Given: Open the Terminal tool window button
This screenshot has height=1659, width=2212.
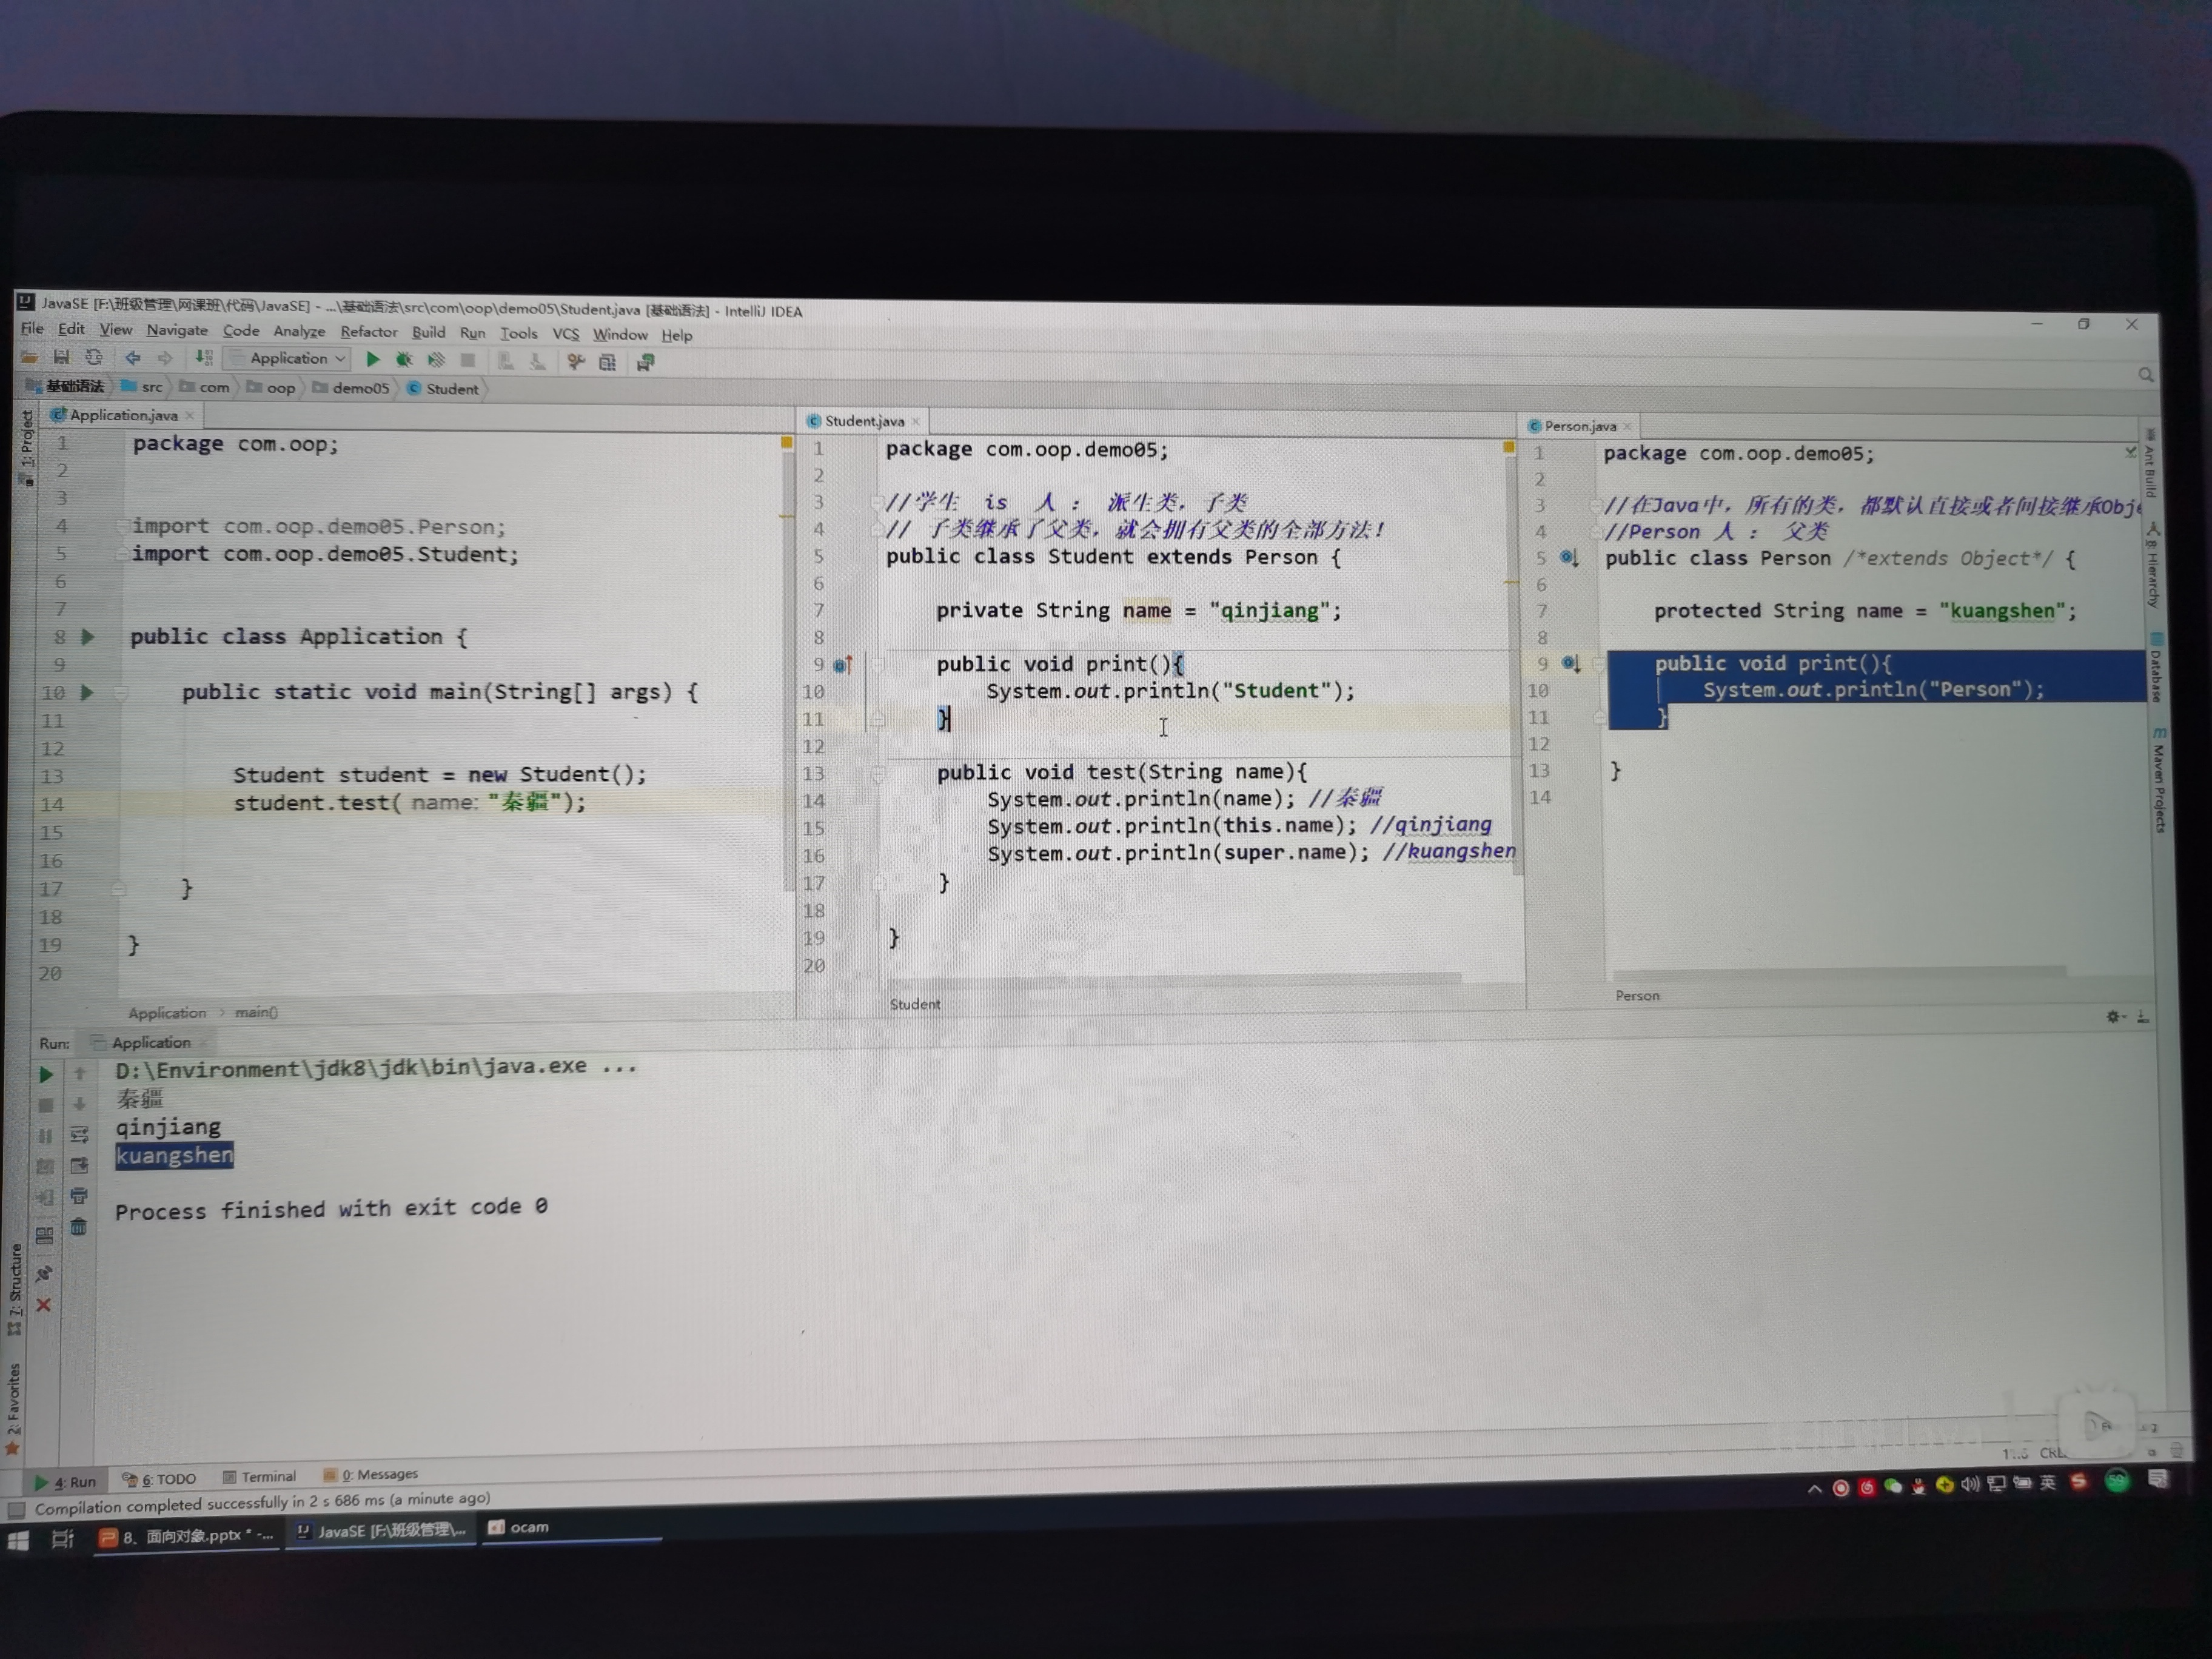Looking at the screenshot, I should point(259,1476).
